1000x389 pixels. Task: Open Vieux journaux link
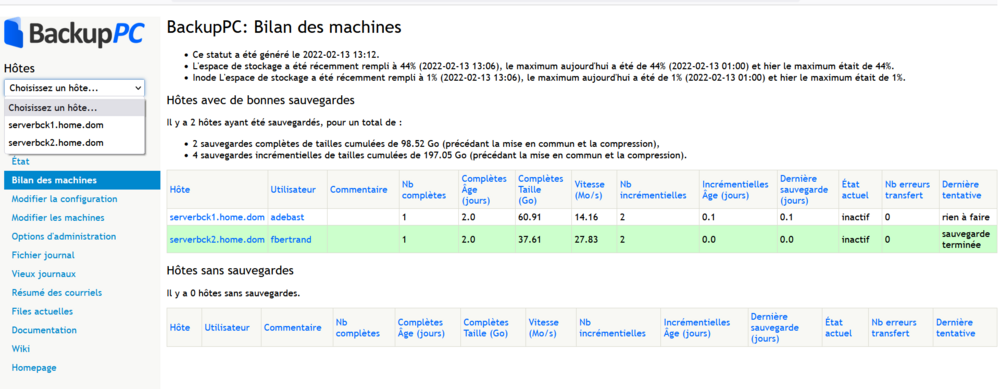pyautogui.click(x=43, y=274)
